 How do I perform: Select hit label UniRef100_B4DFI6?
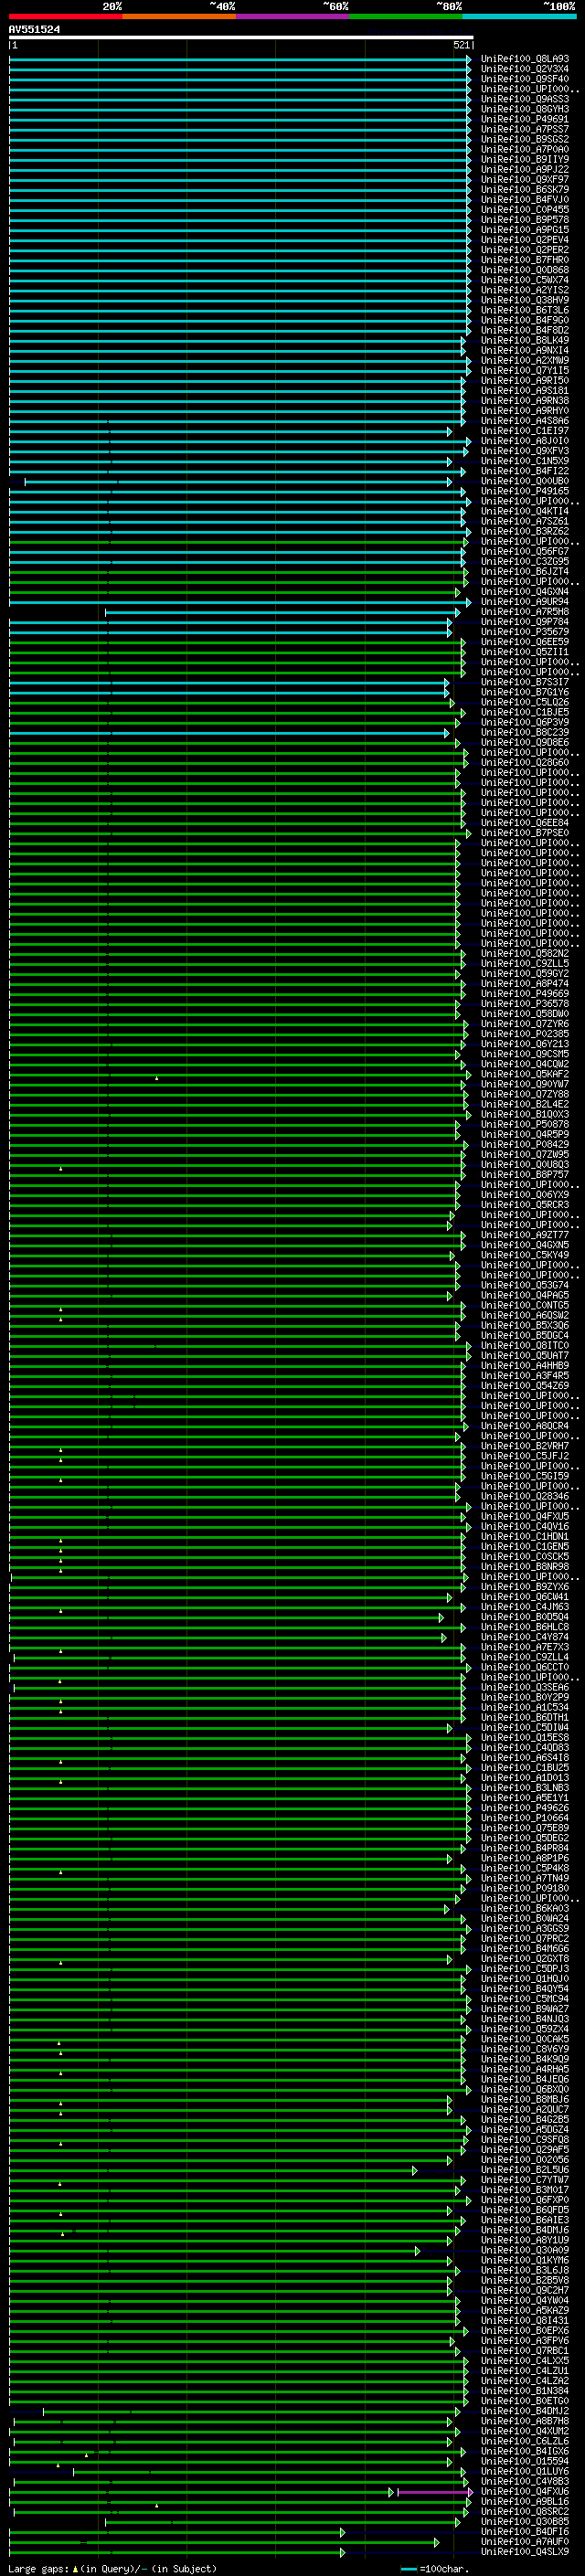tap(525, 2533)
